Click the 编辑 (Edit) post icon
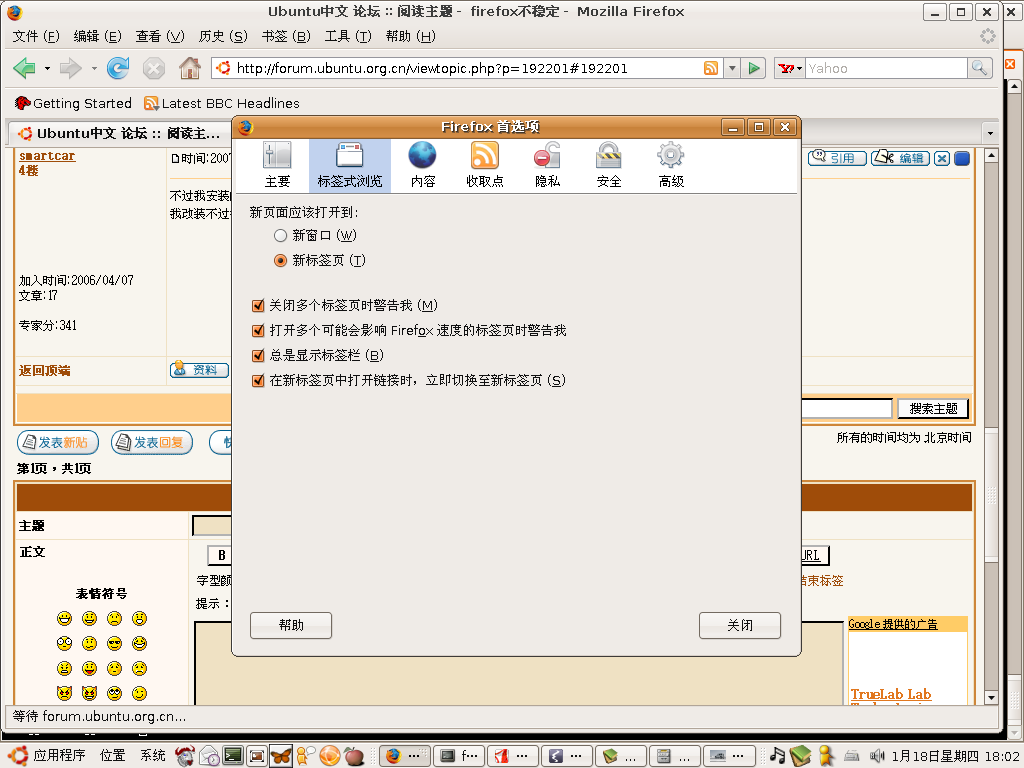Screen dimensions: 1024x768 click(x=900, y=158)
